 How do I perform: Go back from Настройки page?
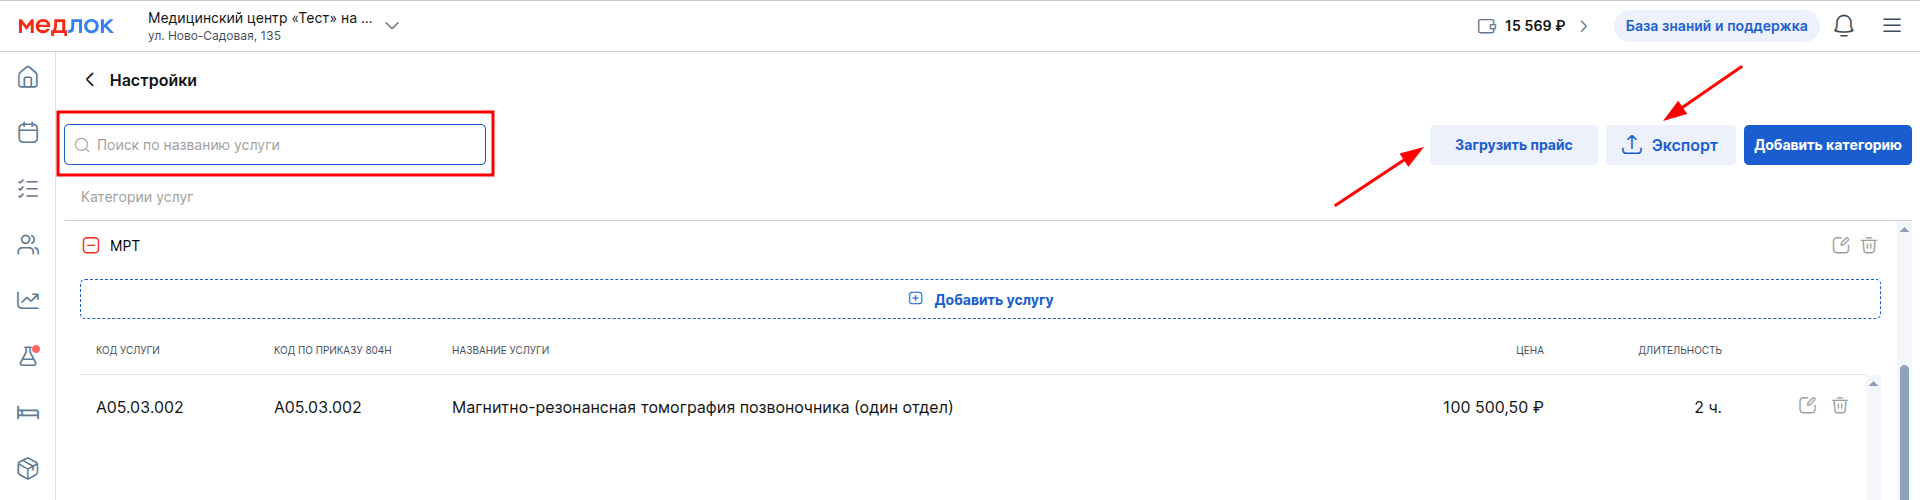[x=90, y=80]
